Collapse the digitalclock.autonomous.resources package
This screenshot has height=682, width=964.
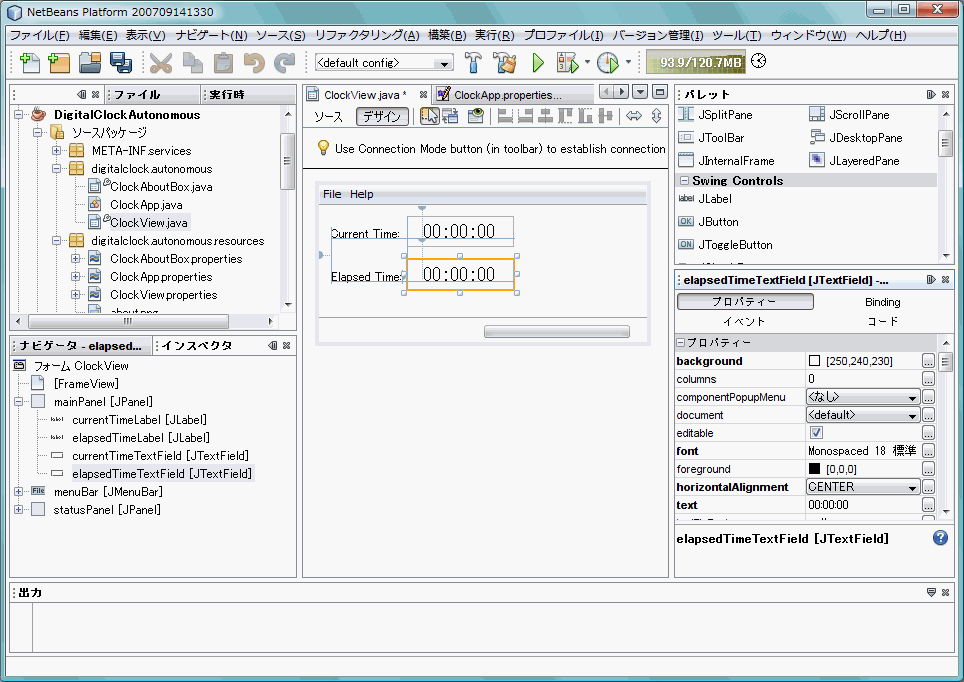point(57,240)
